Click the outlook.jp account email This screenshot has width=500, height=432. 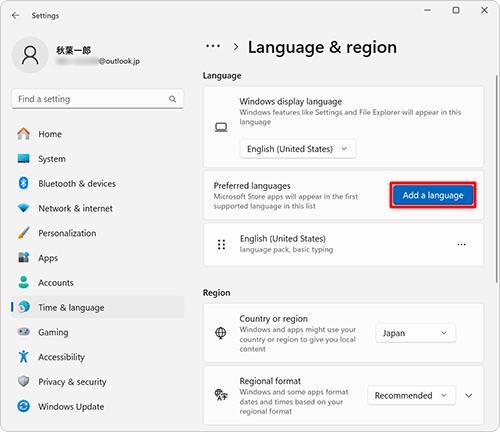coord(98,61)
